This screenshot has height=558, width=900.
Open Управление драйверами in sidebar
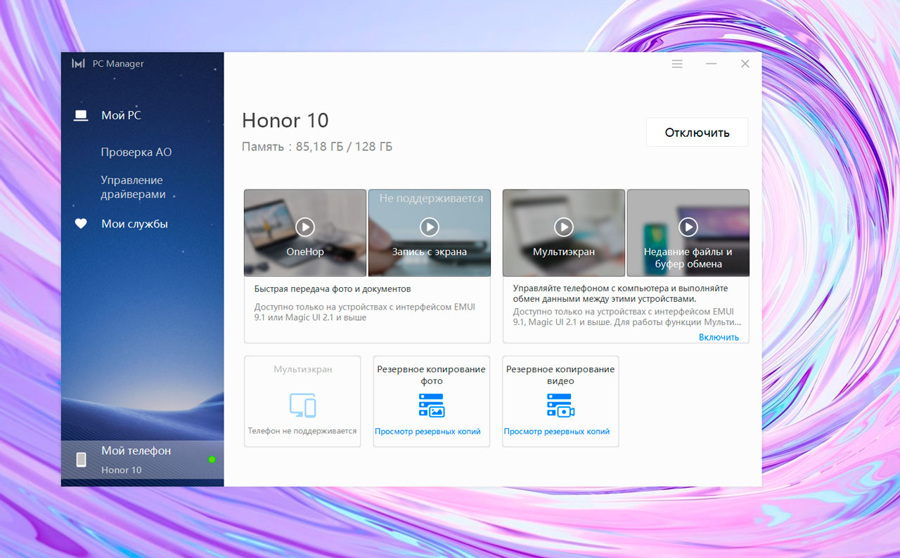pos(133,187)
